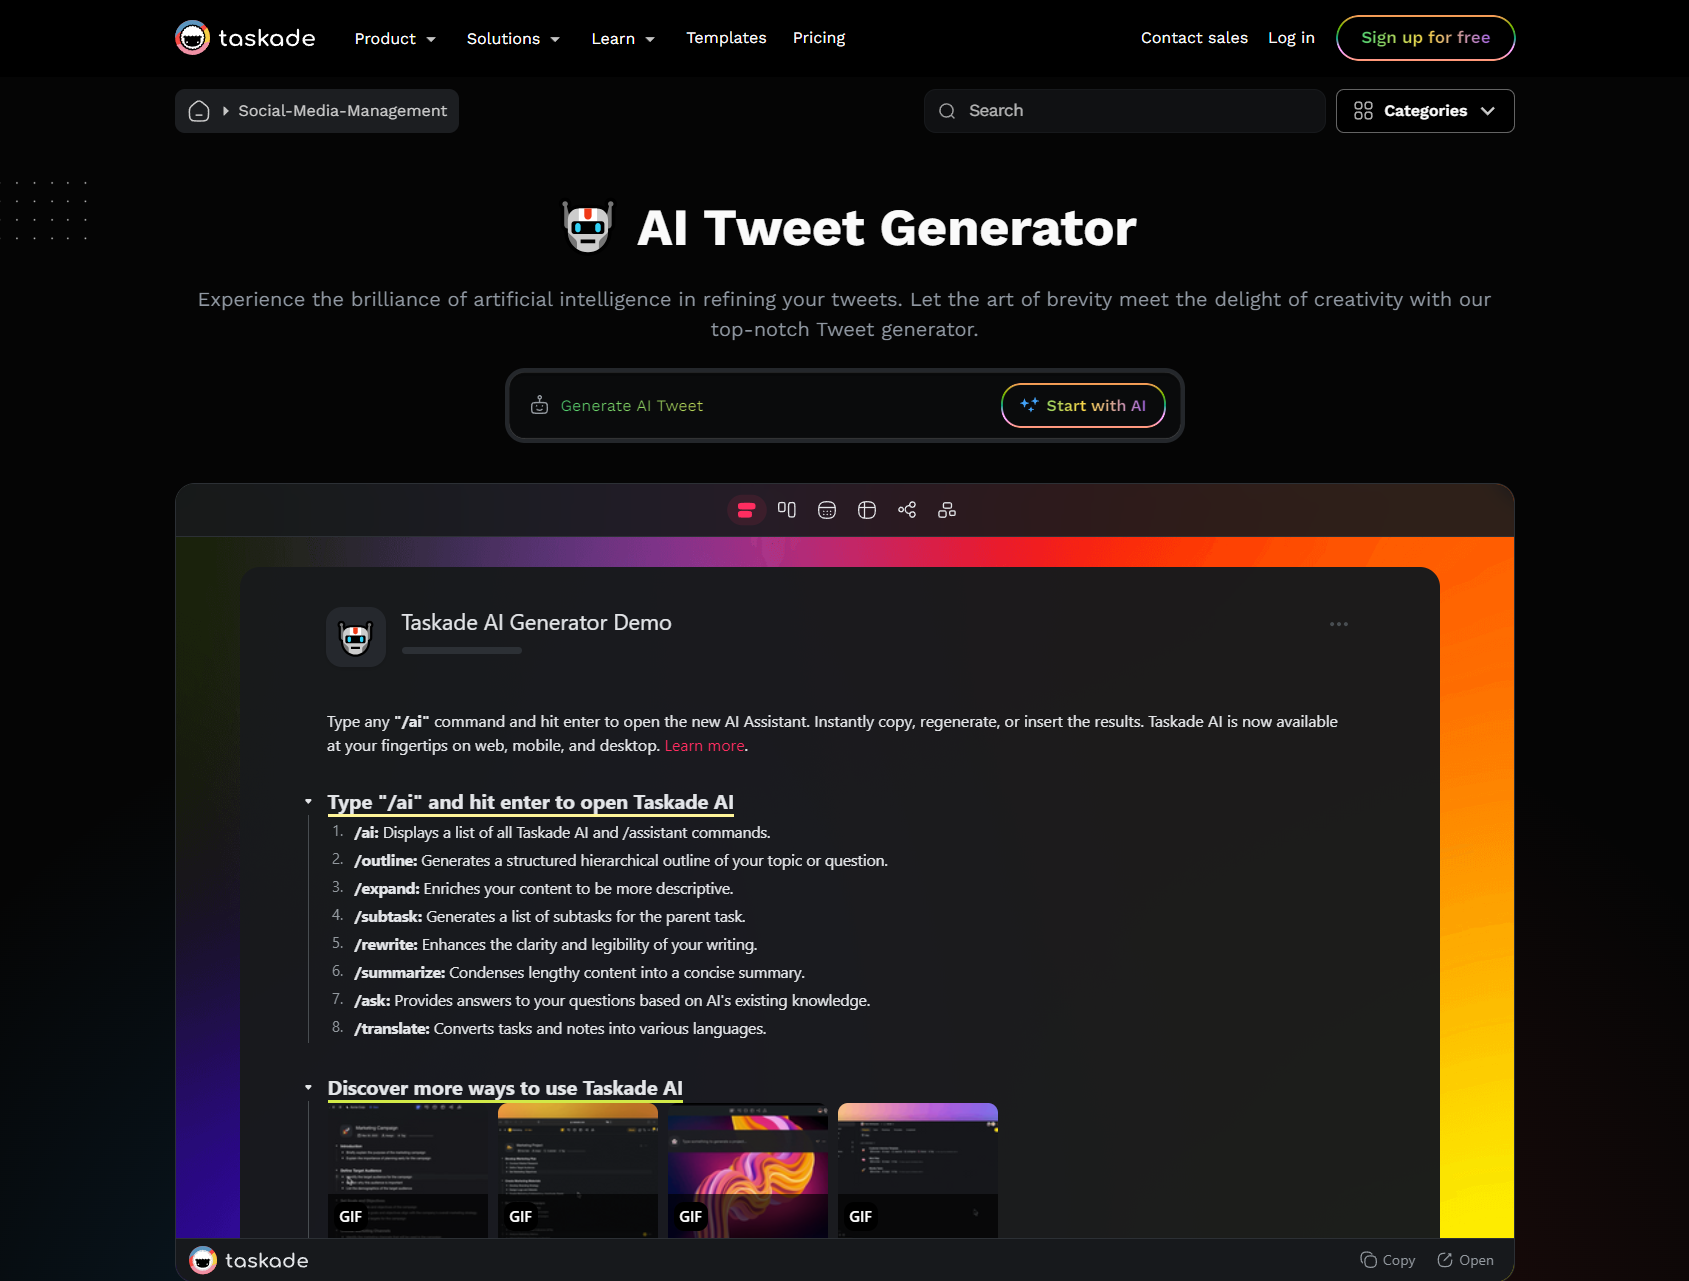The image size is (1689, 1281).
Task: Select the calendar view icon
Action: click(827, 510)
